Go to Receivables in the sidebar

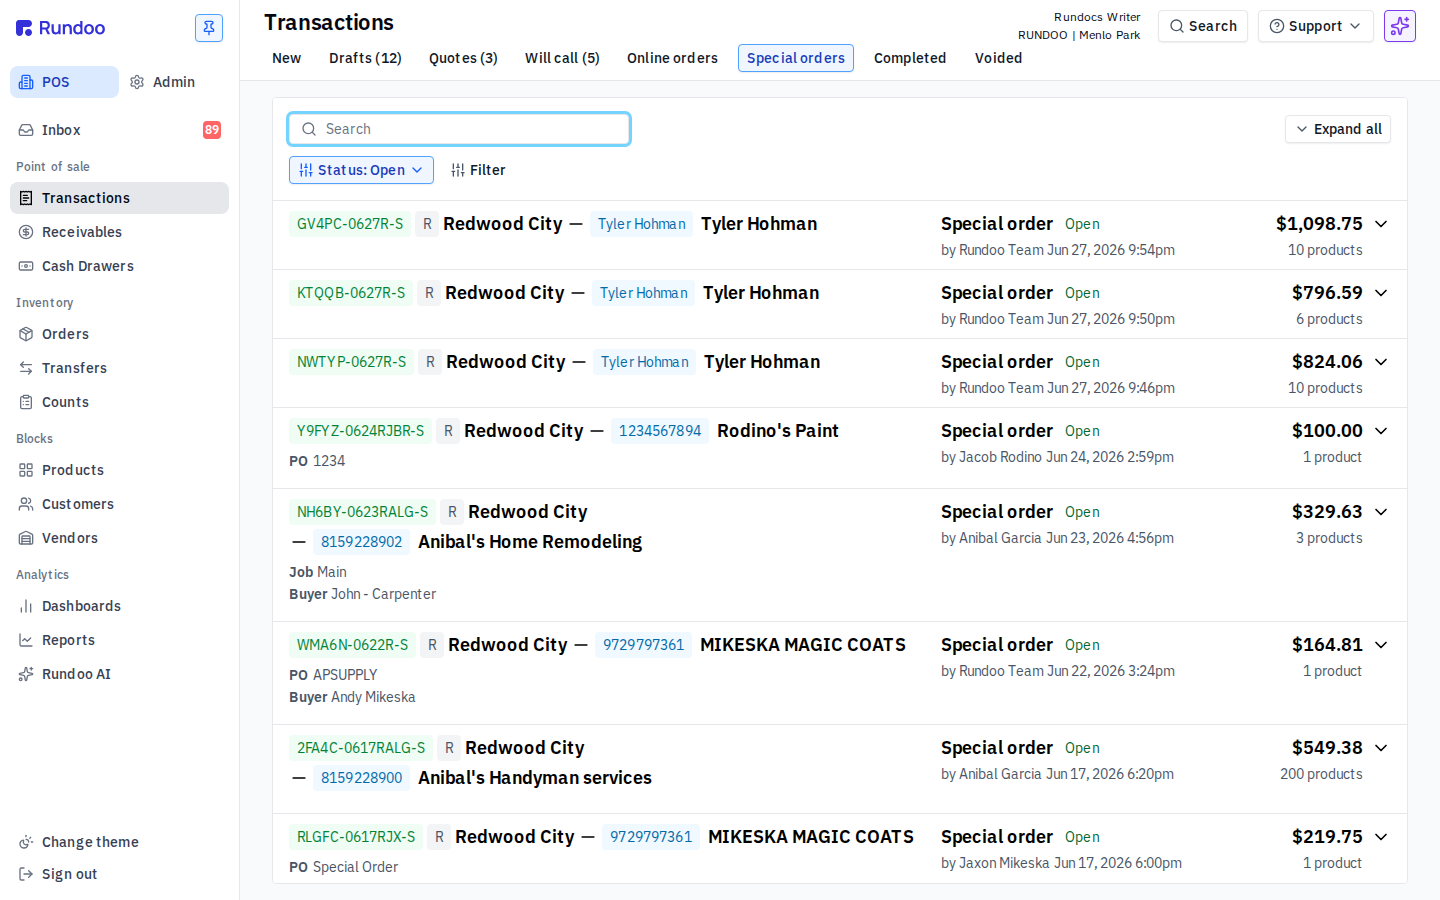(x=119, y=232)
